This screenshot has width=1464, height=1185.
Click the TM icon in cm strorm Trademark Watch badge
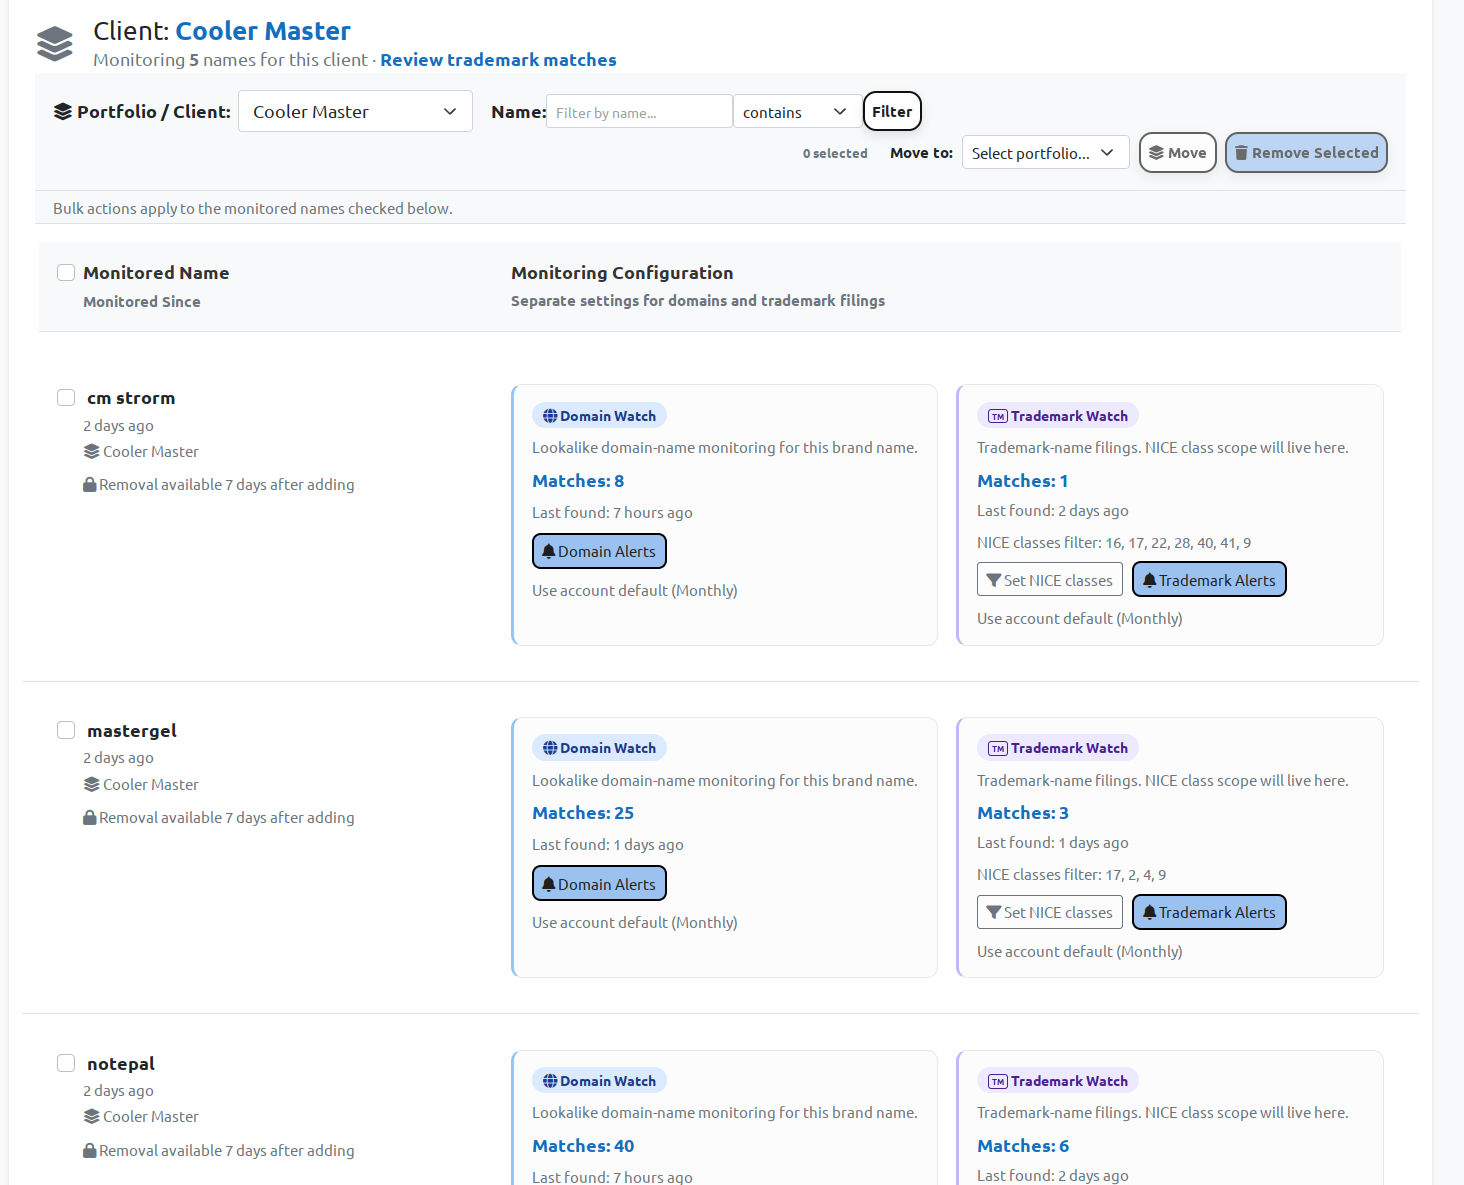(x=998, y=416)
